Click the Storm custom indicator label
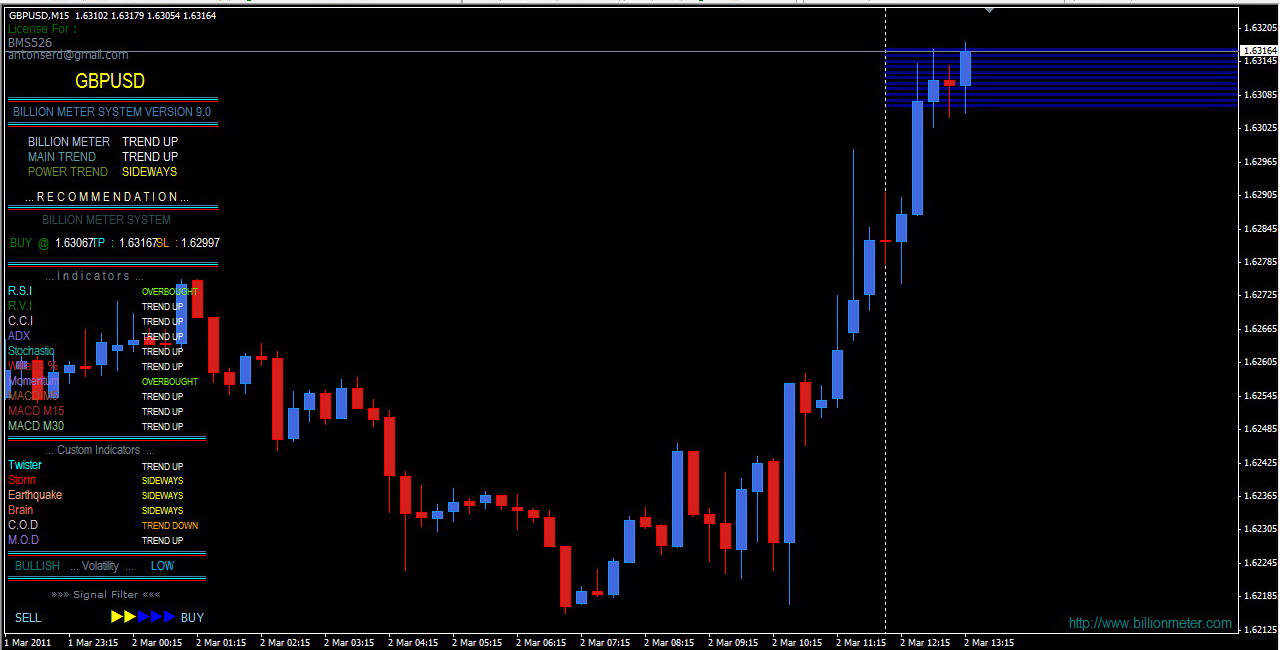Screen dimensions: 1280x650 pyautogui.click(x=22, y=480)
